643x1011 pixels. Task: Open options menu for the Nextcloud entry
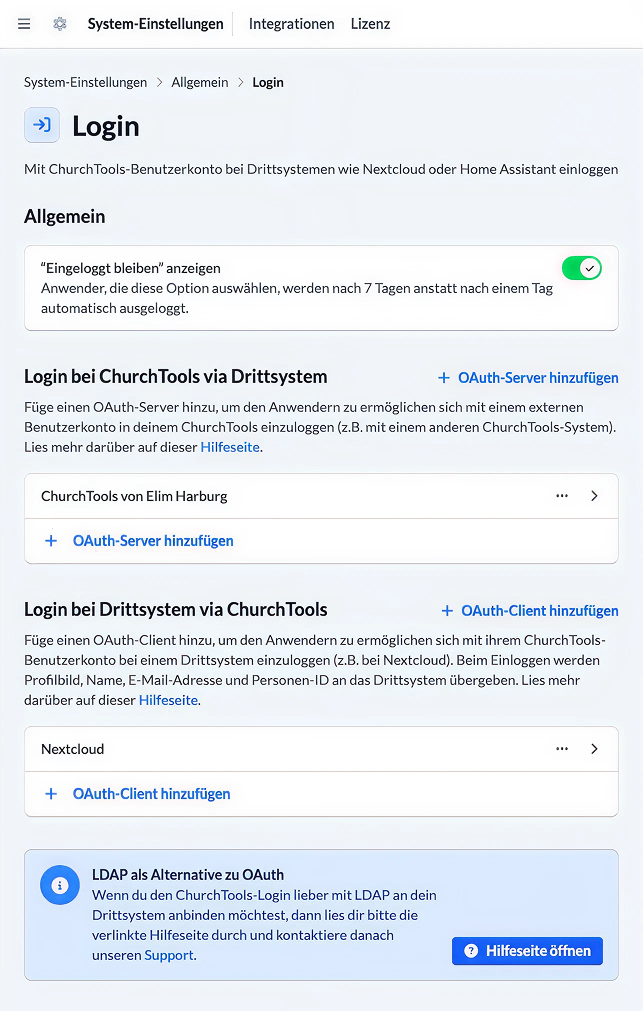pos(562,748)
